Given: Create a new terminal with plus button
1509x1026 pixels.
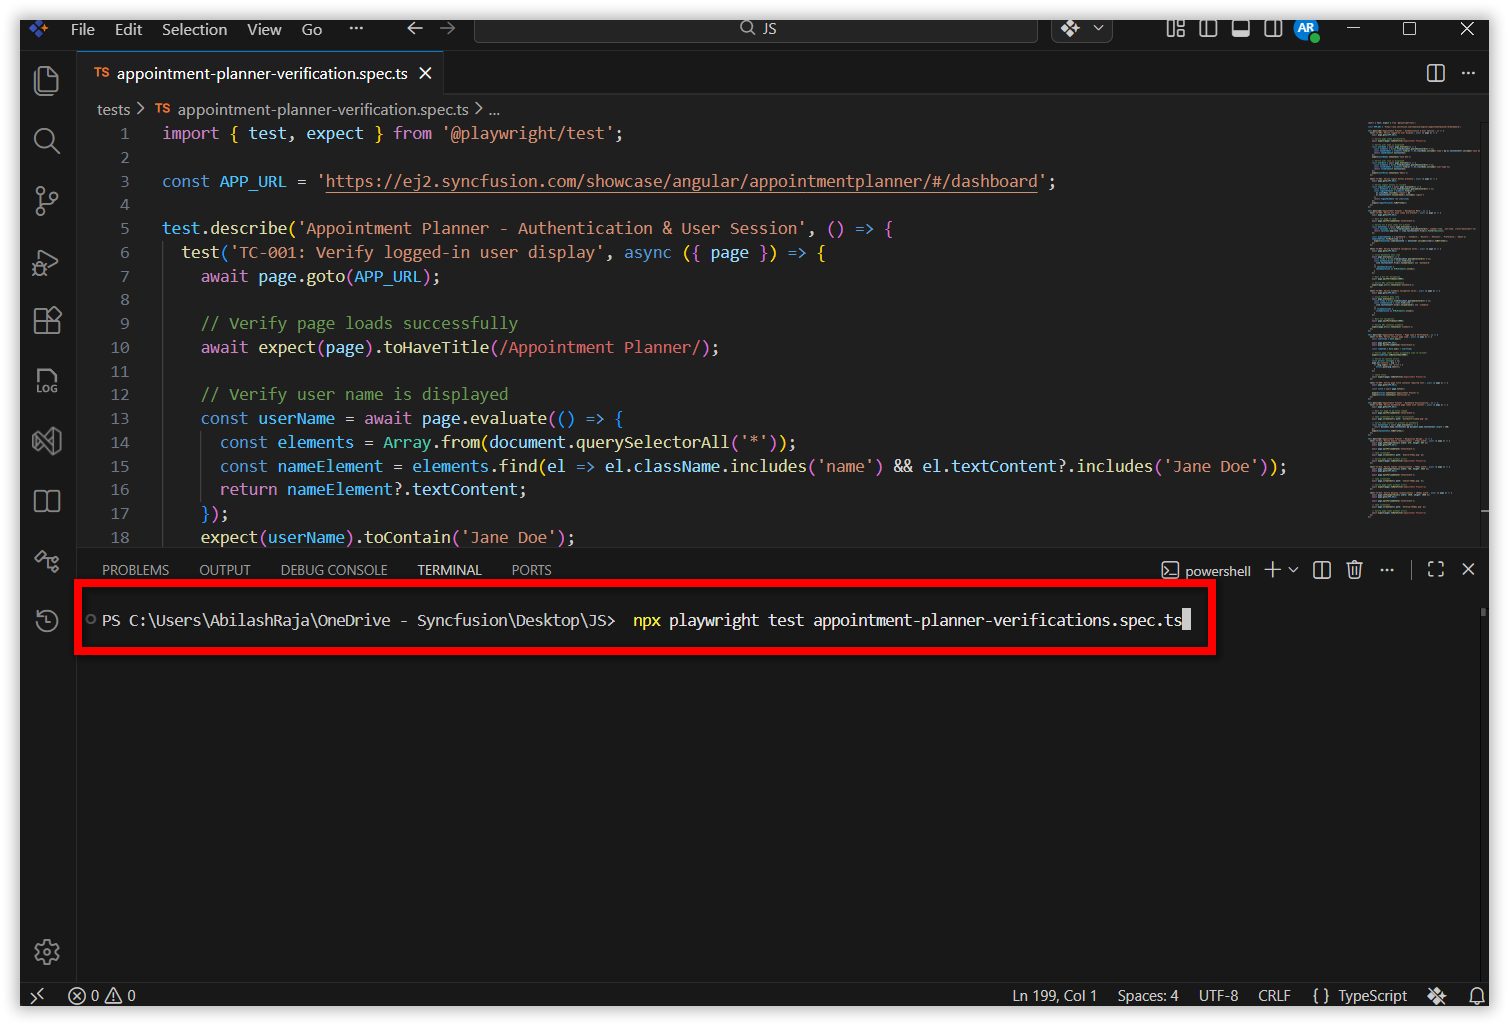Looking at the screenshot, I should tap(1272, 570).
